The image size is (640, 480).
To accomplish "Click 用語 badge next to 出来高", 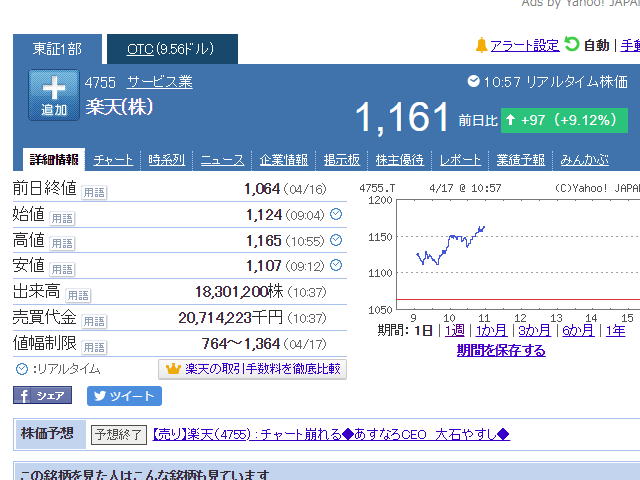I will (x=78, y=295).
